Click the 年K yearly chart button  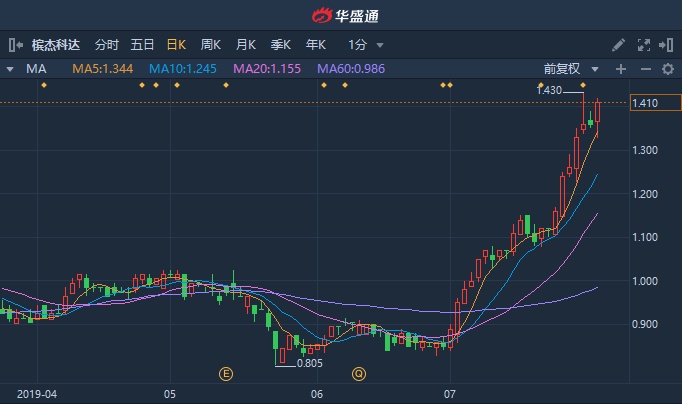click(x=315, y=45)
